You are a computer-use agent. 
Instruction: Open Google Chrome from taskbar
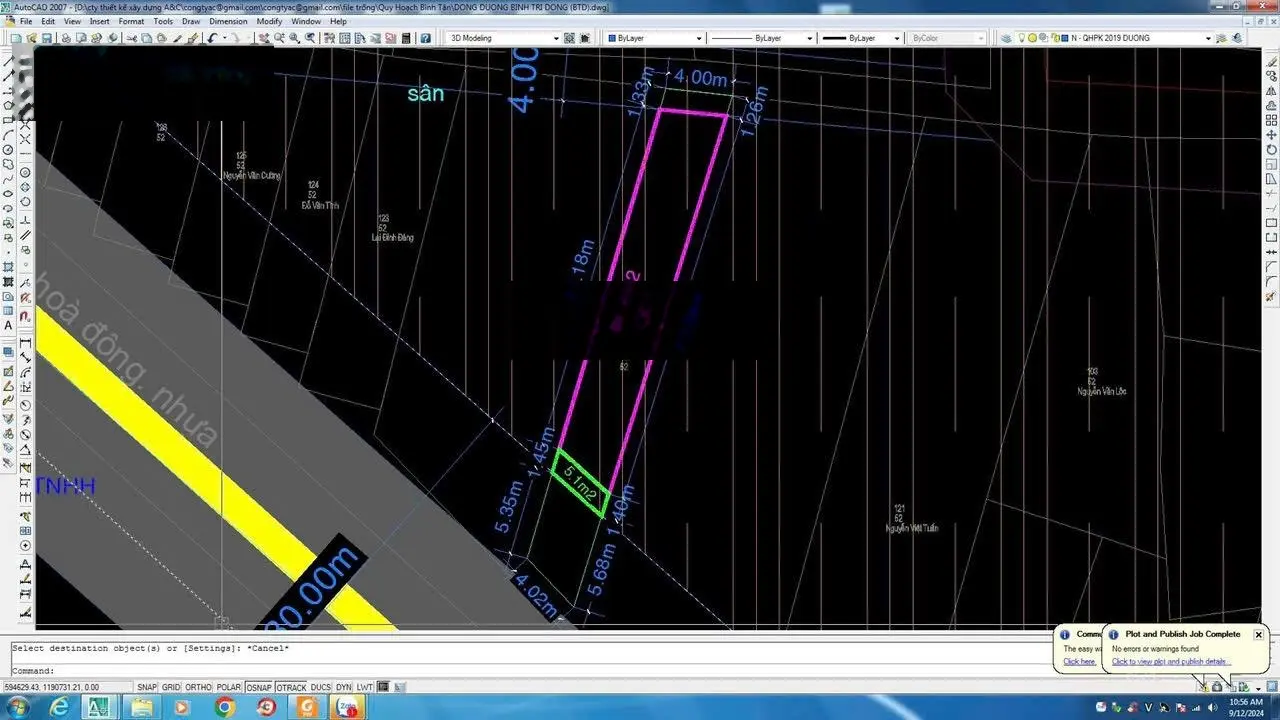(225, 707)
